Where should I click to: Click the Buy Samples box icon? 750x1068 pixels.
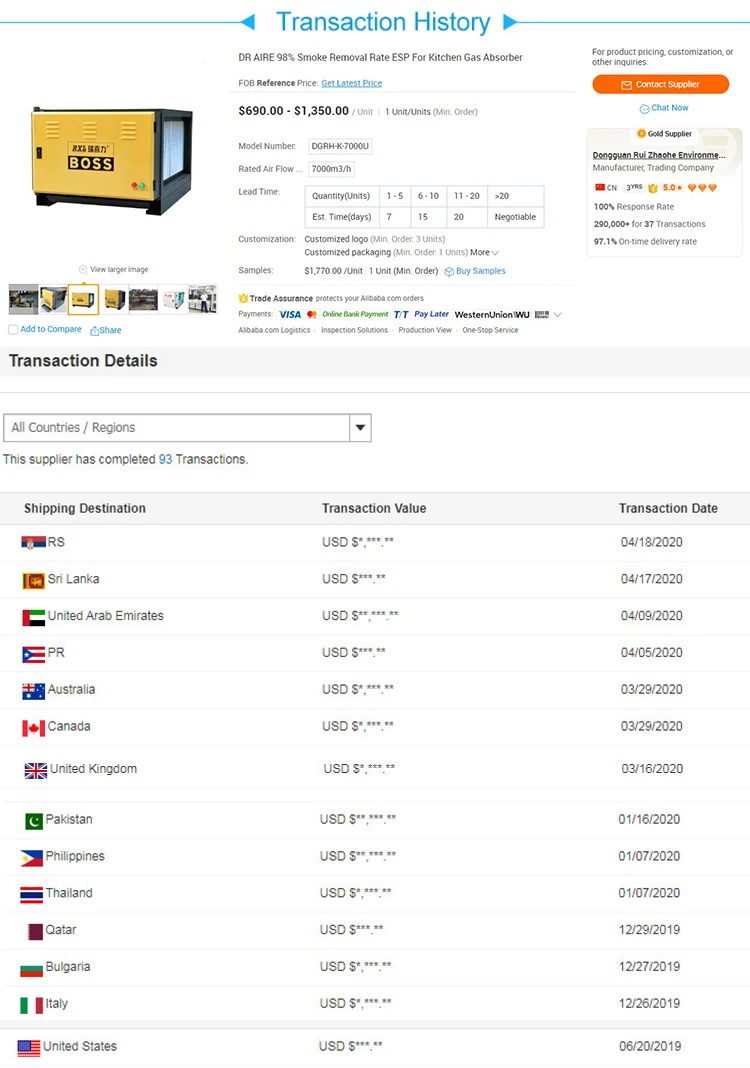click(449, 271)
